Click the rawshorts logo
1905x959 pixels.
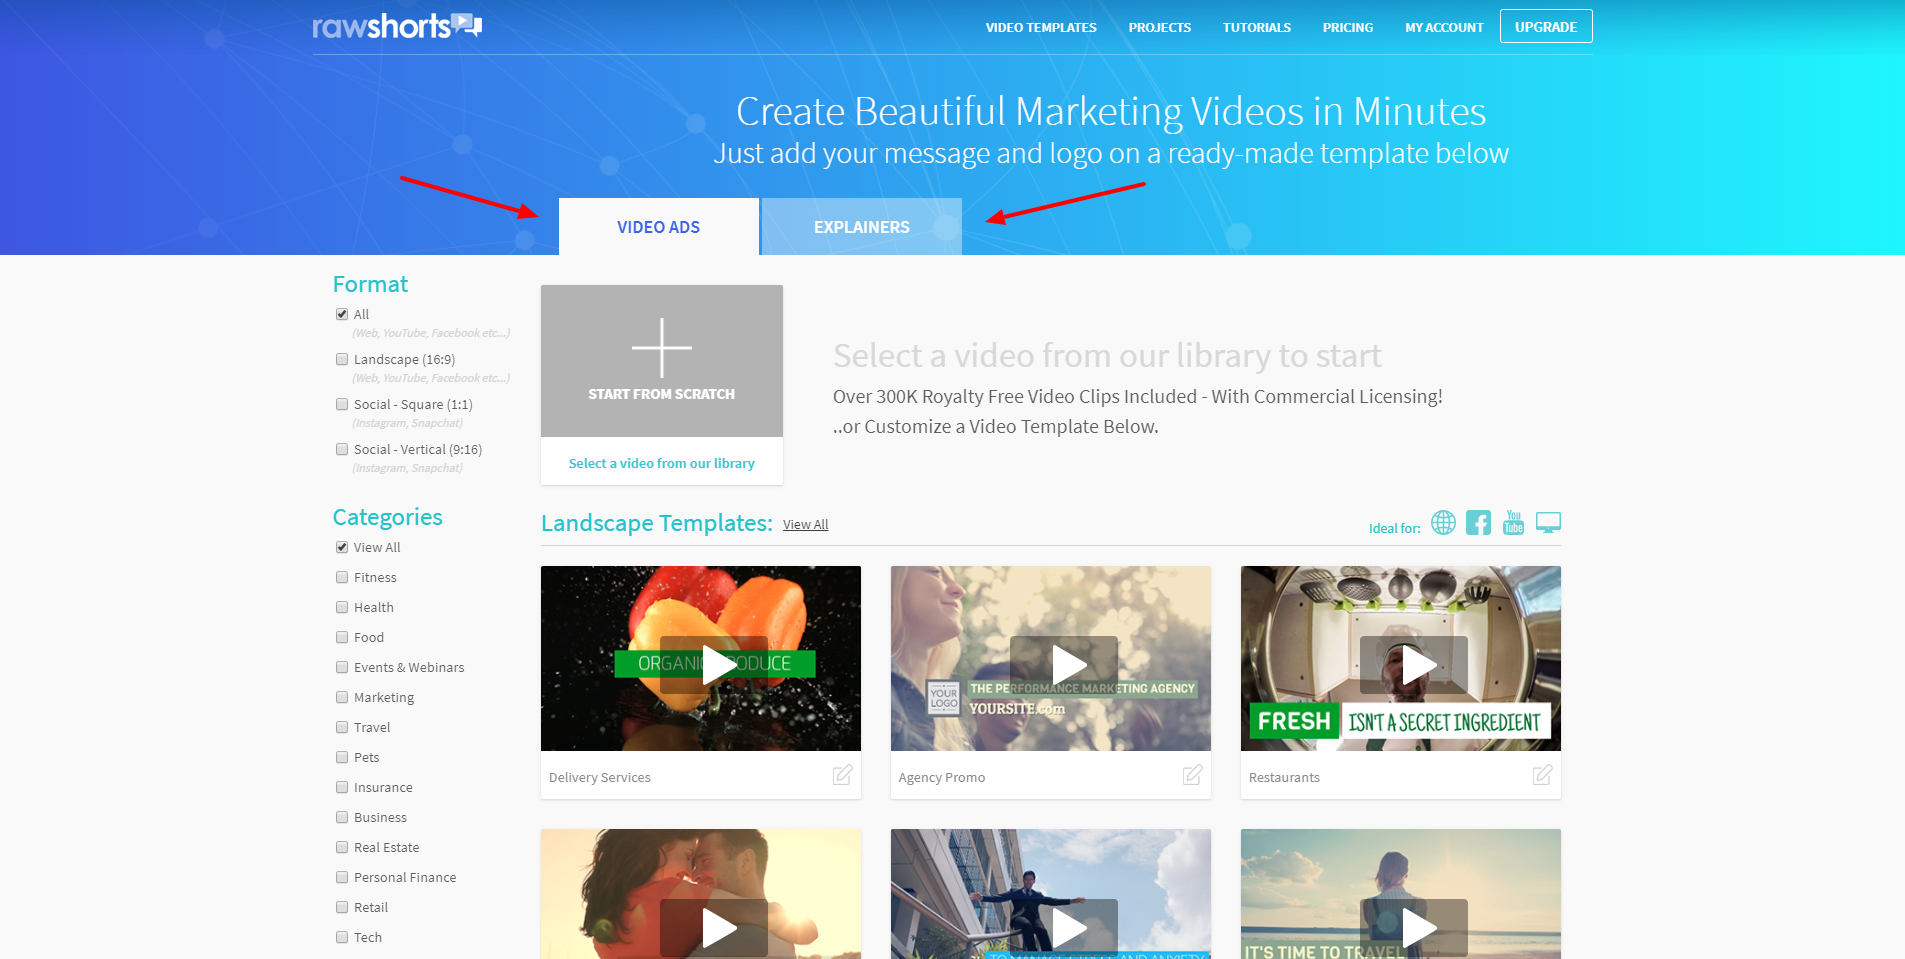pos(397,25)
